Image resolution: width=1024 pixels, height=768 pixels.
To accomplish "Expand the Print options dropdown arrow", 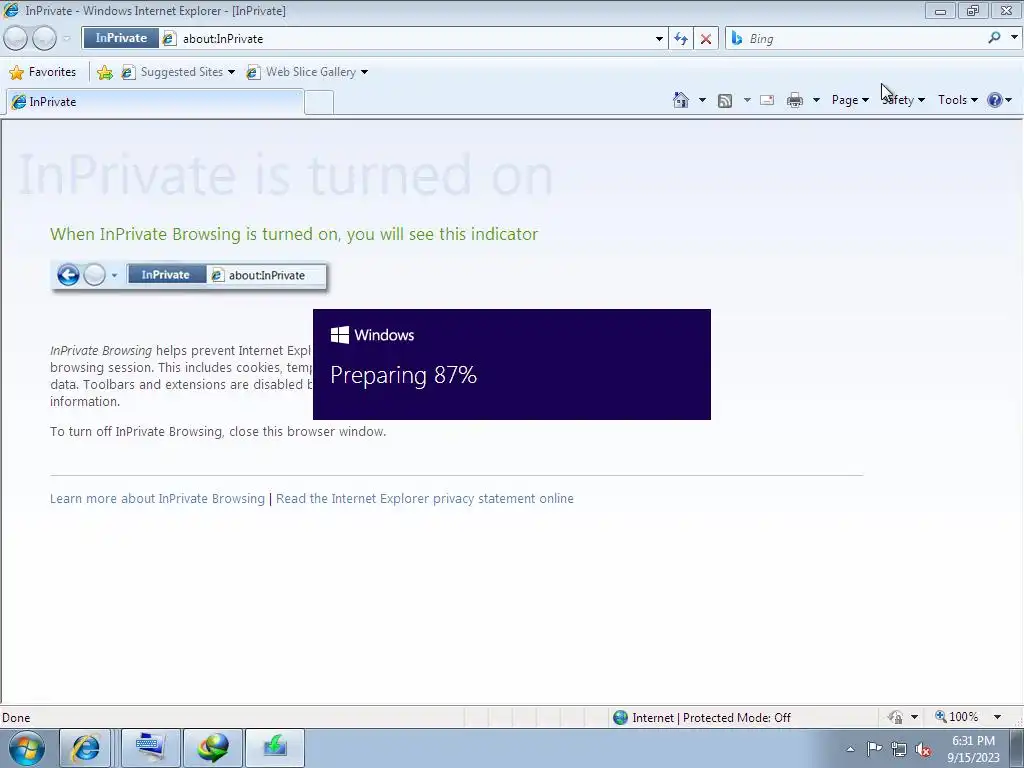I will click(816, 100).
